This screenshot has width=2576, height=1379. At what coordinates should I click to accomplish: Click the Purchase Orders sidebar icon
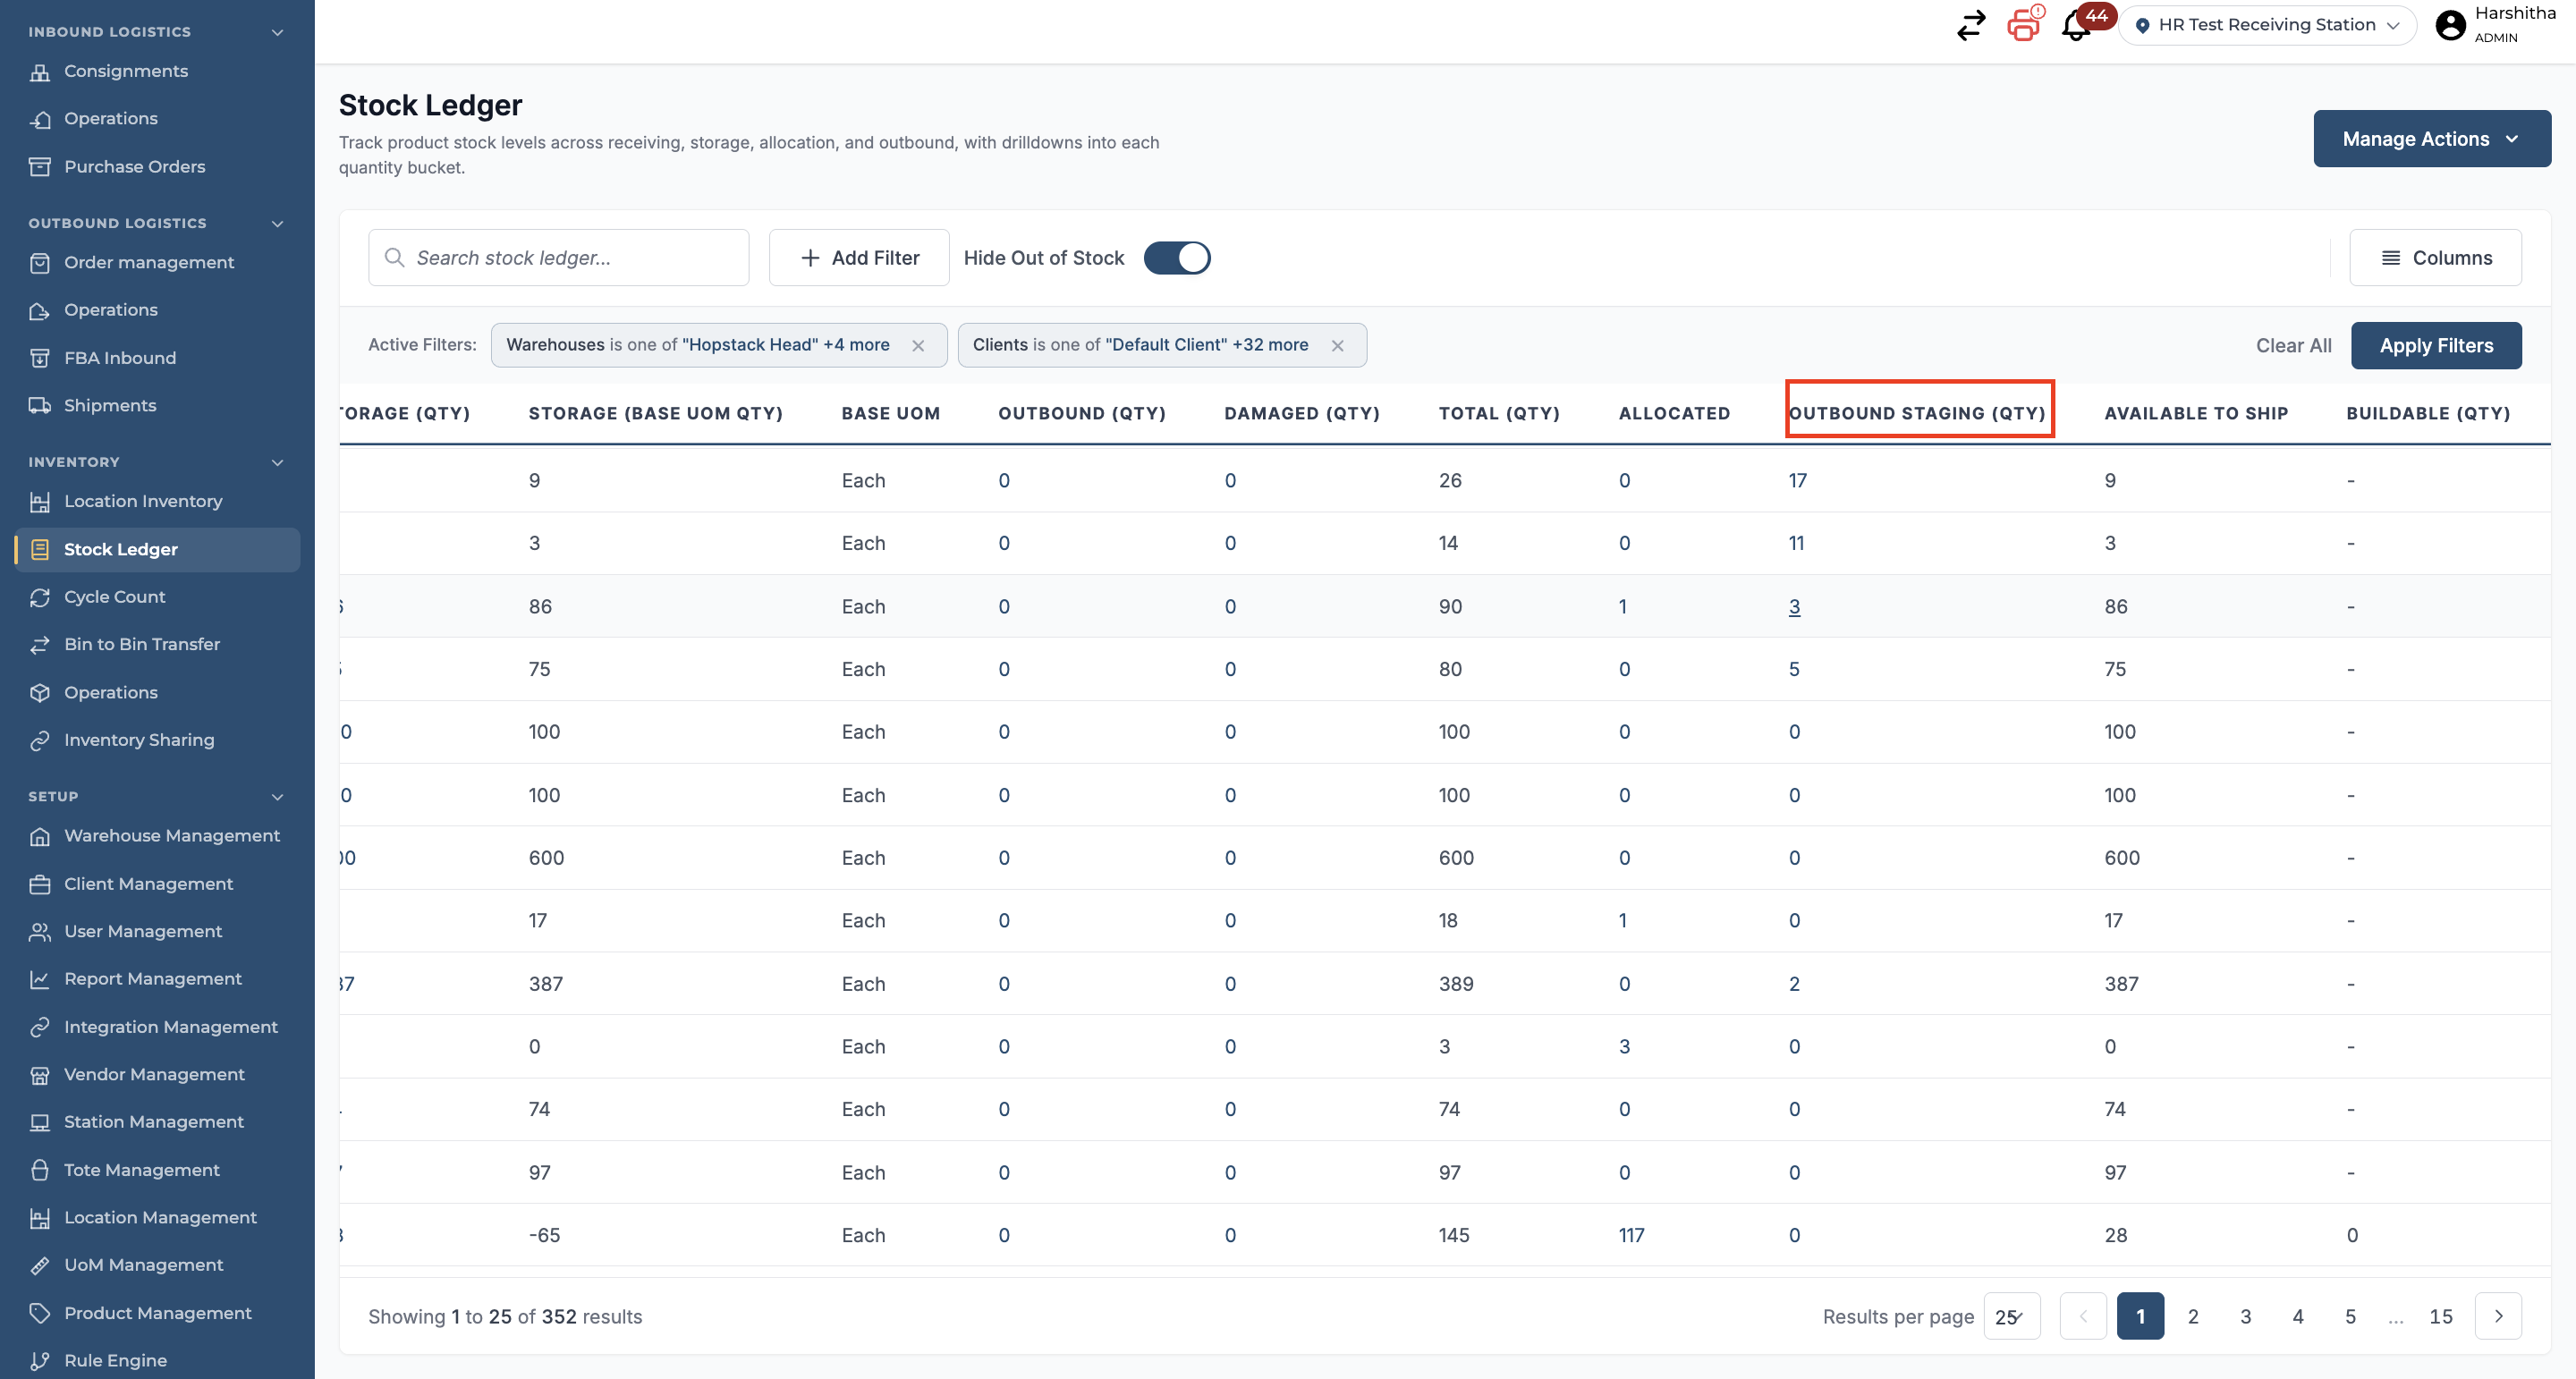pyautogui.click(x=40, y=166)
